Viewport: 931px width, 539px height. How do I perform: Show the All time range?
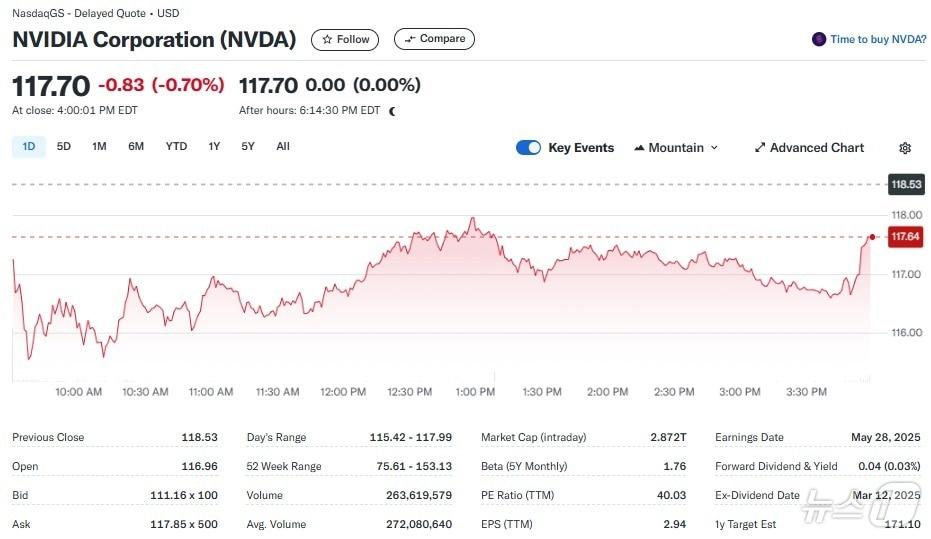(x=283, y=147)
